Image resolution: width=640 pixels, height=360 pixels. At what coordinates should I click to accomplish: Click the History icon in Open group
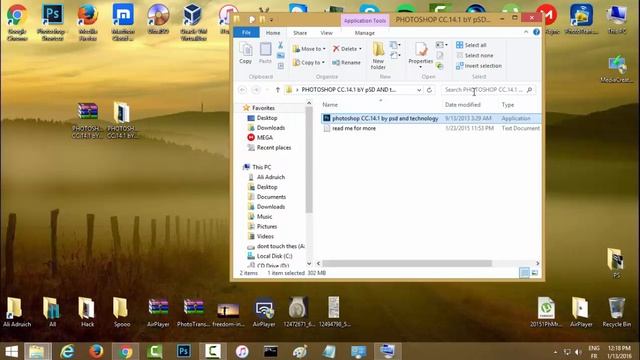click(x=440, y=66)
